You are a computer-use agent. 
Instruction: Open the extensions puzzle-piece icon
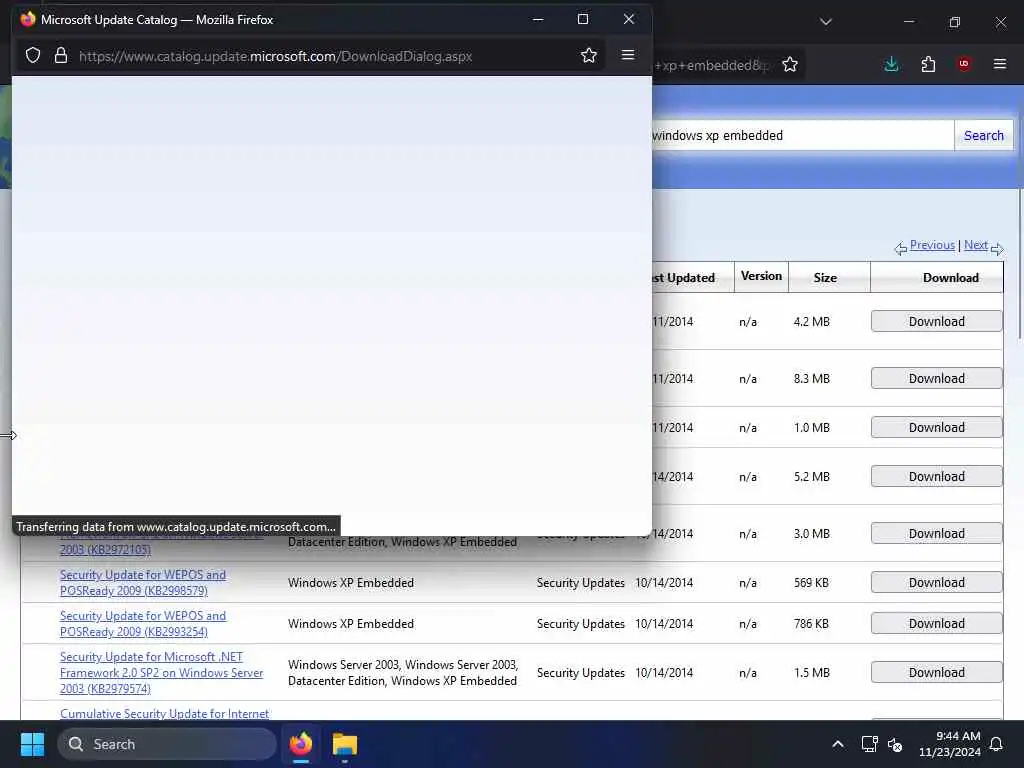[928, 64]
